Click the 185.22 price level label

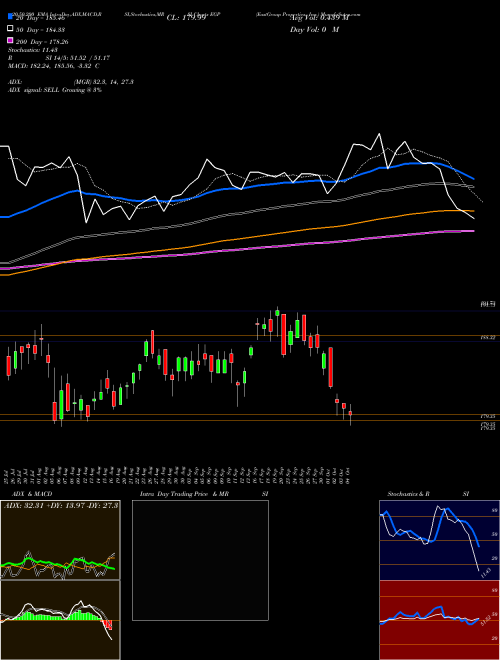point(488,338)
